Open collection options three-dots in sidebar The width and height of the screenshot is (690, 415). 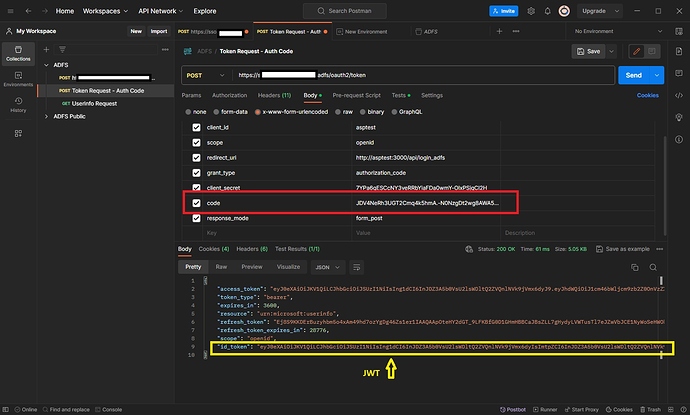165,49
